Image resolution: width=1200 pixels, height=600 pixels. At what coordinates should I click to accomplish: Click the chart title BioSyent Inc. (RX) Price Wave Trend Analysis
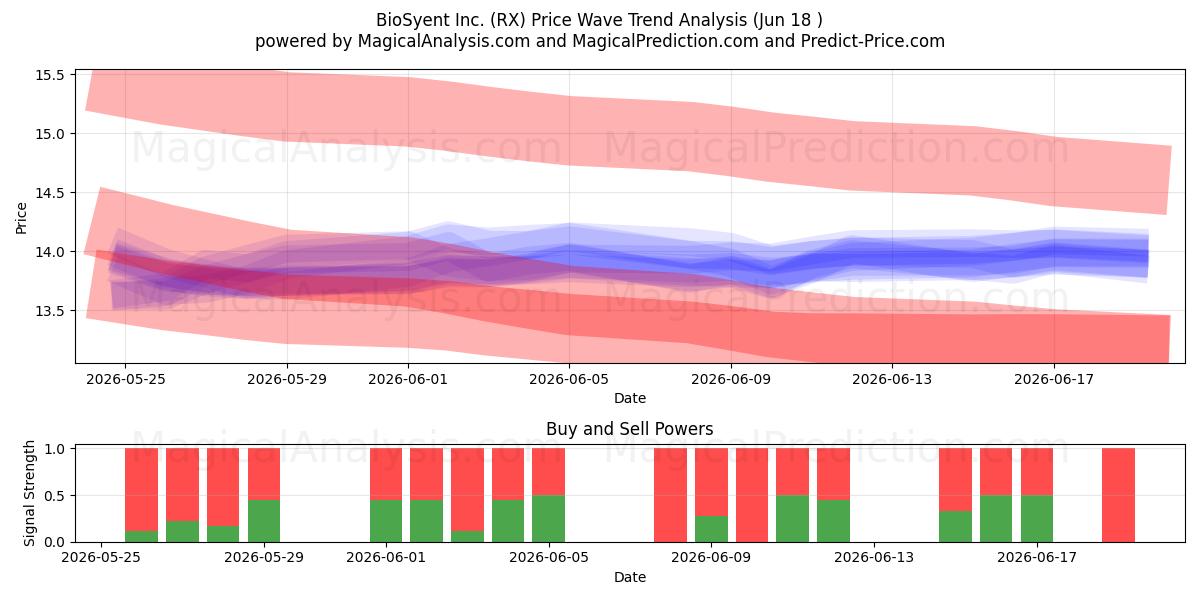[x=600, y=20]
